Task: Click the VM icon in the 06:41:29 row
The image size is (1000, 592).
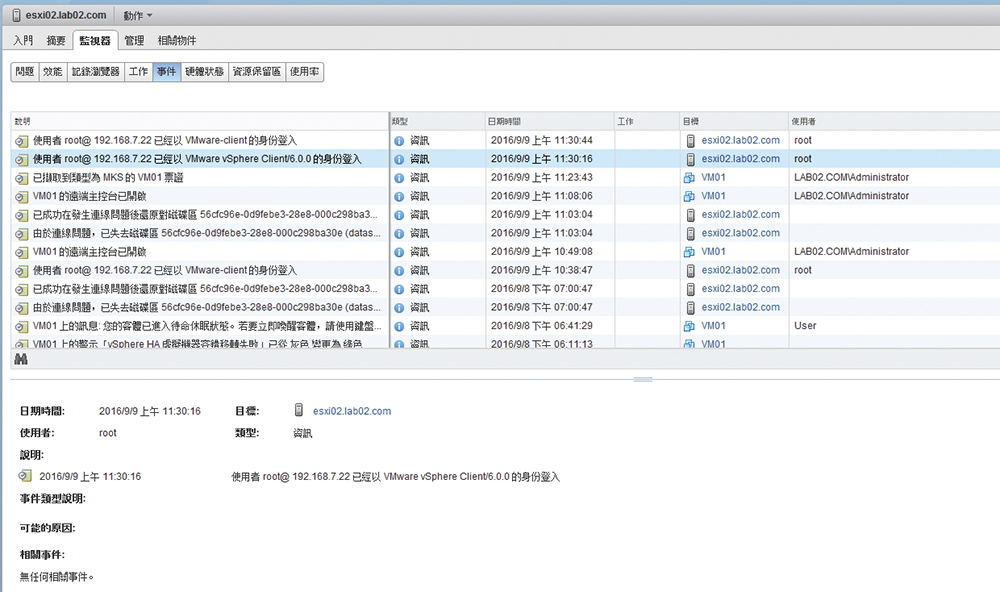Action: tap(689, 326)
